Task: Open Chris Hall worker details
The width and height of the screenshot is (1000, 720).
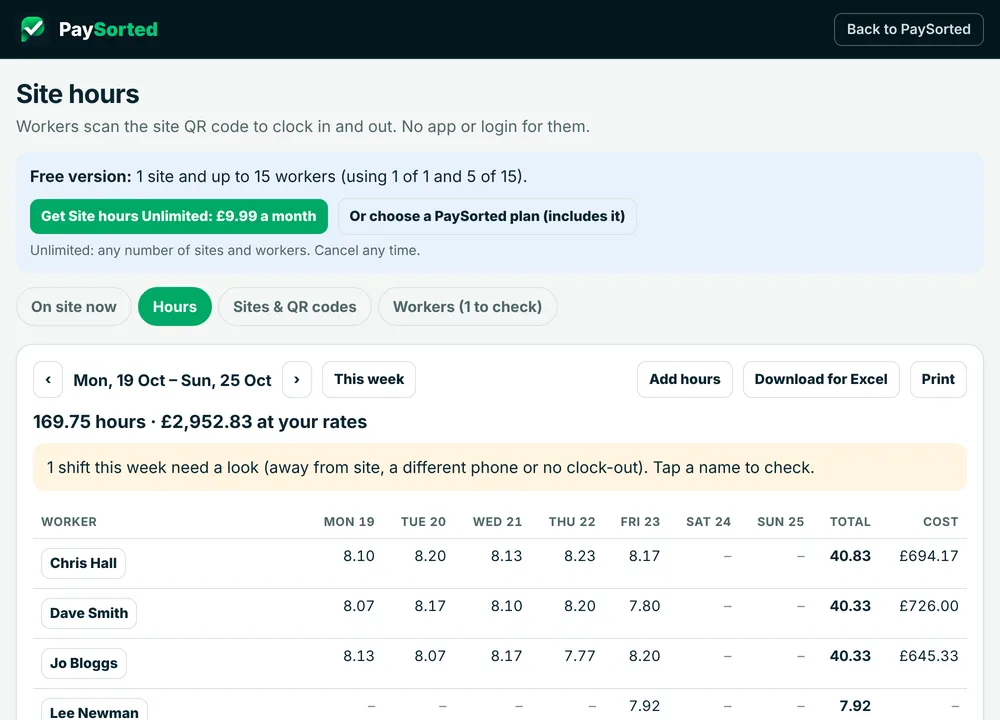Action: pyautogui.click(x=84, y=563)
